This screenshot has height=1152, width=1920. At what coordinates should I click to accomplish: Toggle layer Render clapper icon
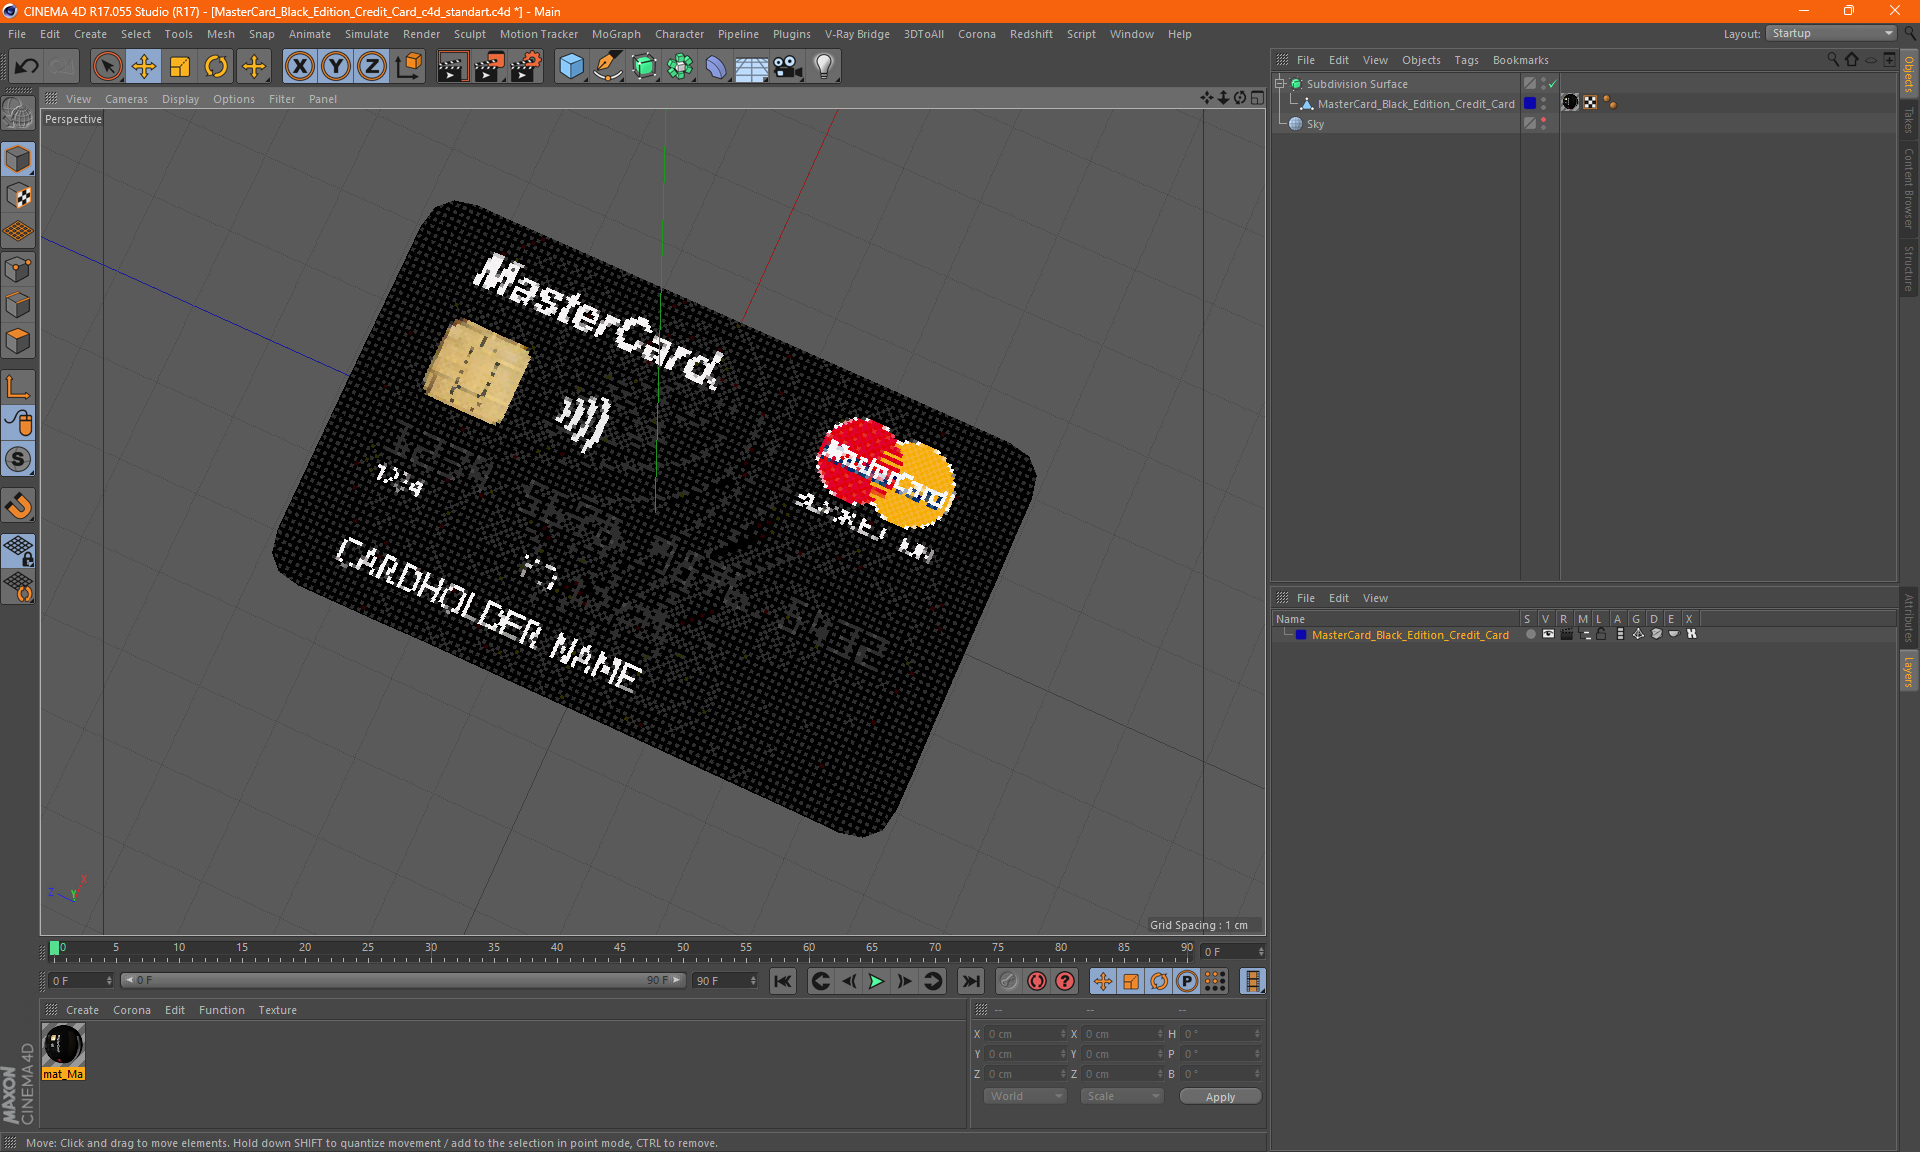point(1566,634)
